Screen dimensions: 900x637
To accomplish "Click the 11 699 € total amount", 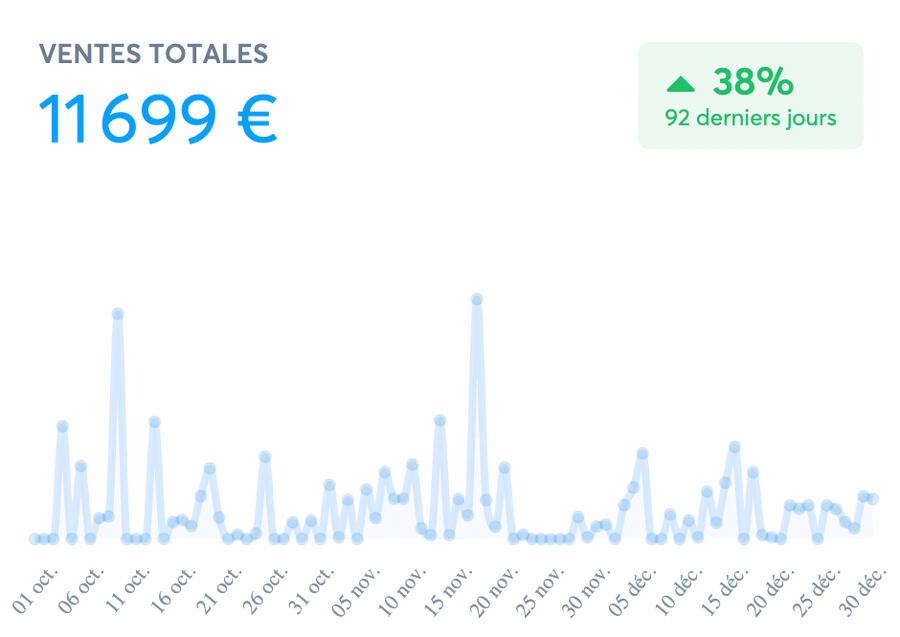I will (x=157, y=120).
